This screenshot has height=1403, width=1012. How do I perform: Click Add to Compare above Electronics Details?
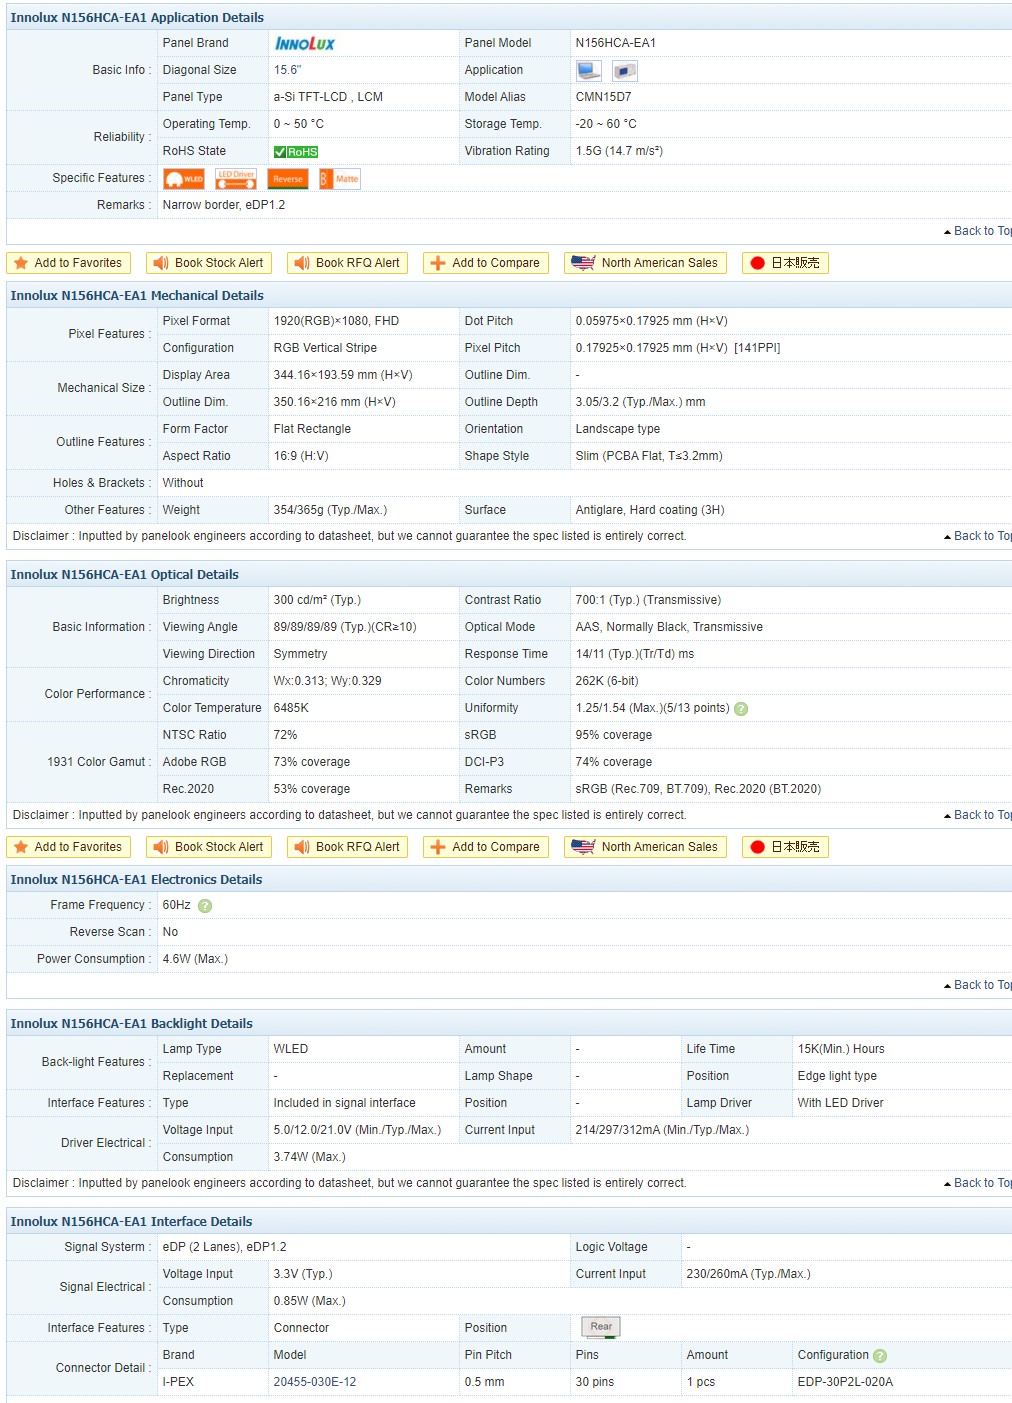tap(486, 847)
